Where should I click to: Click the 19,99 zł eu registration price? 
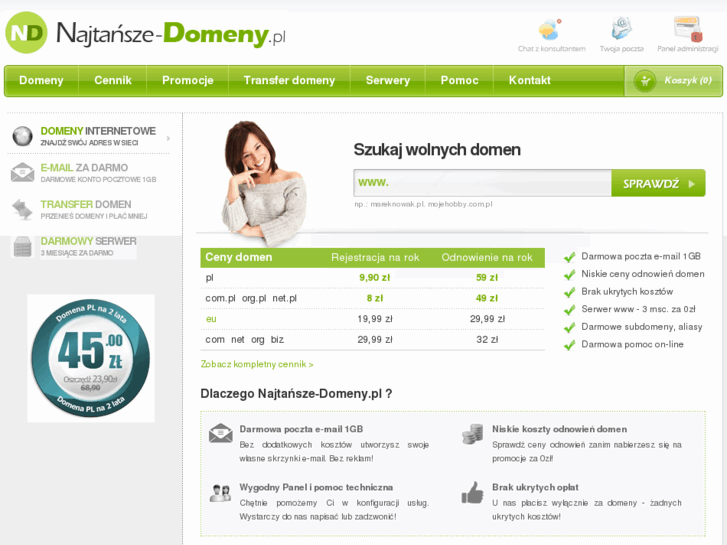[375, 319]
